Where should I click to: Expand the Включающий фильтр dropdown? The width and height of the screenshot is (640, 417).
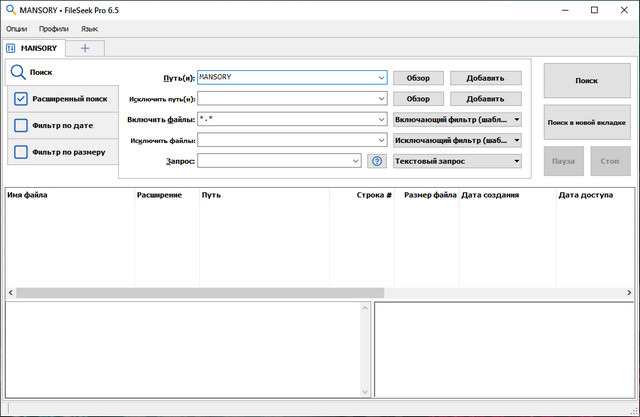[516, 119]
